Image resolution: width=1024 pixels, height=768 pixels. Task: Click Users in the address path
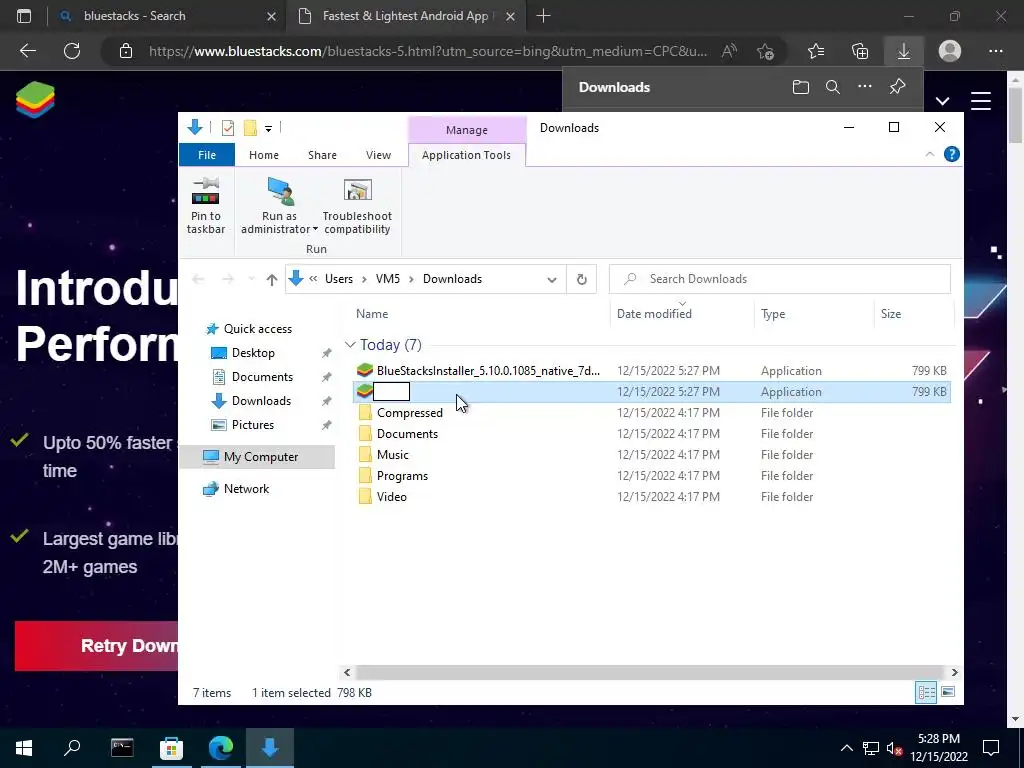point(339,279)
